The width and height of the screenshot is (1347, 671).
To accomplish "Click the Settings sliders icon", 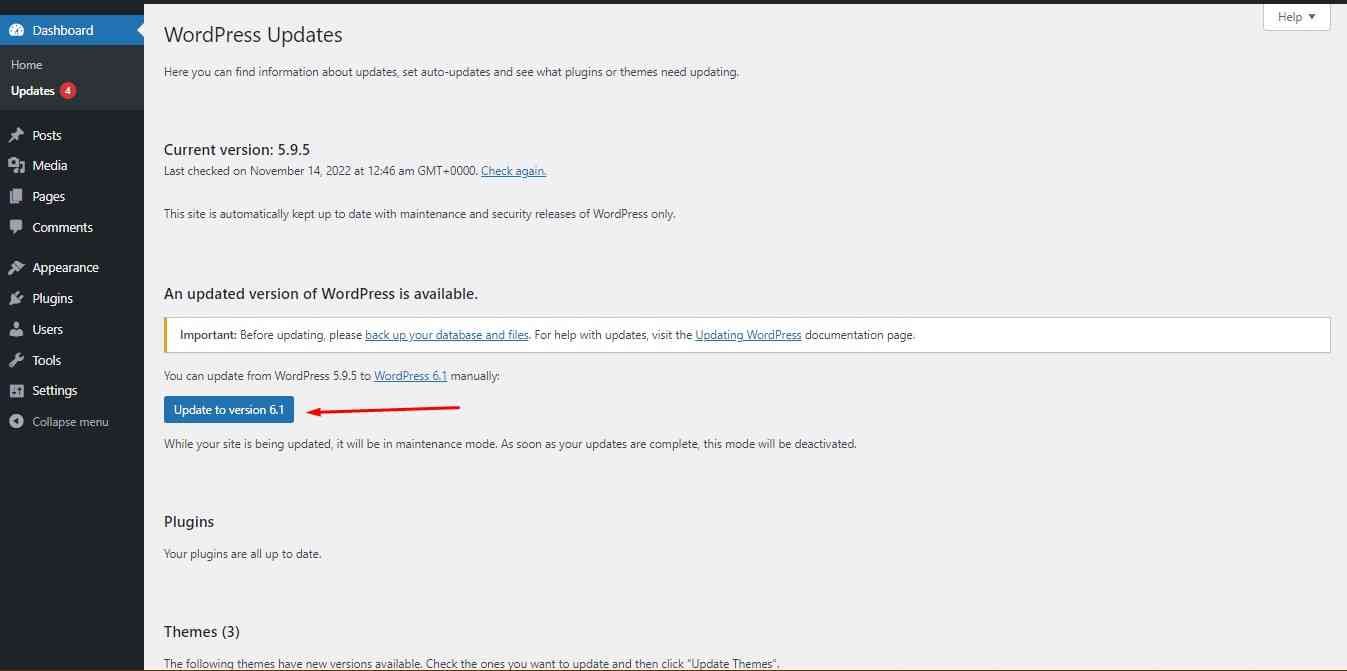I will click(x=16, y=390).
